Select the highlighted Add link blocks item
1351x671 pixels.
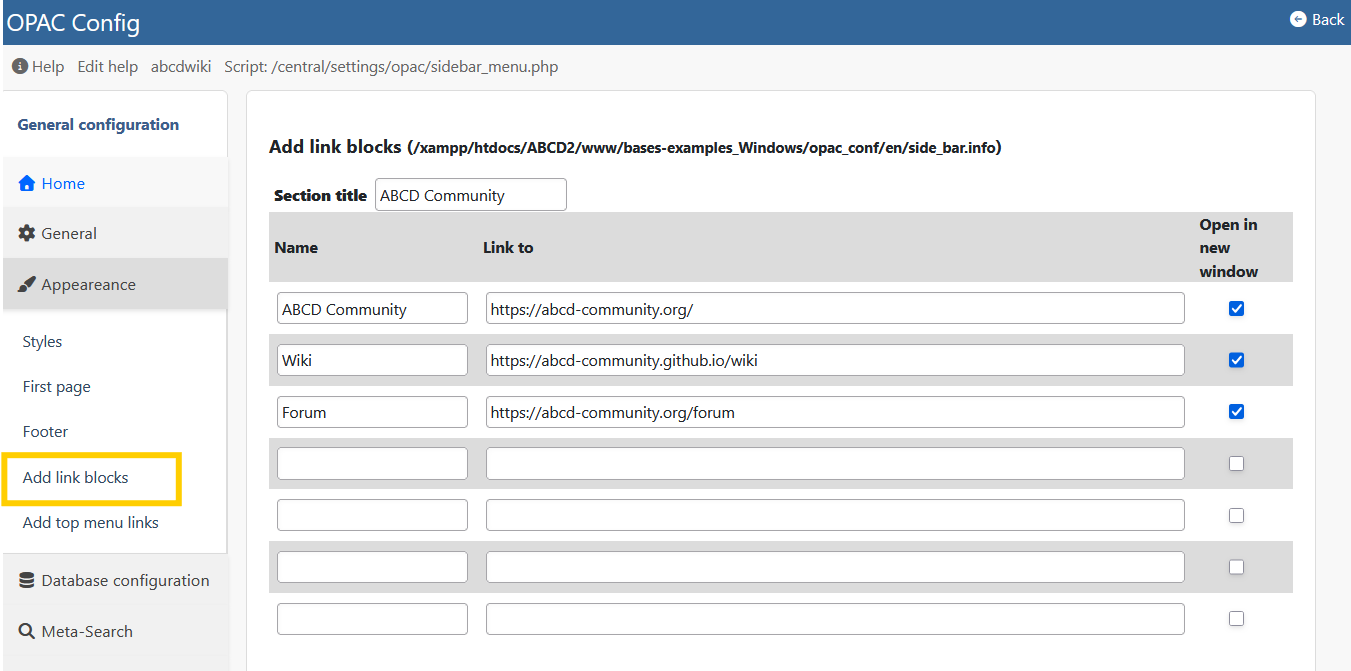pos(76,477)
